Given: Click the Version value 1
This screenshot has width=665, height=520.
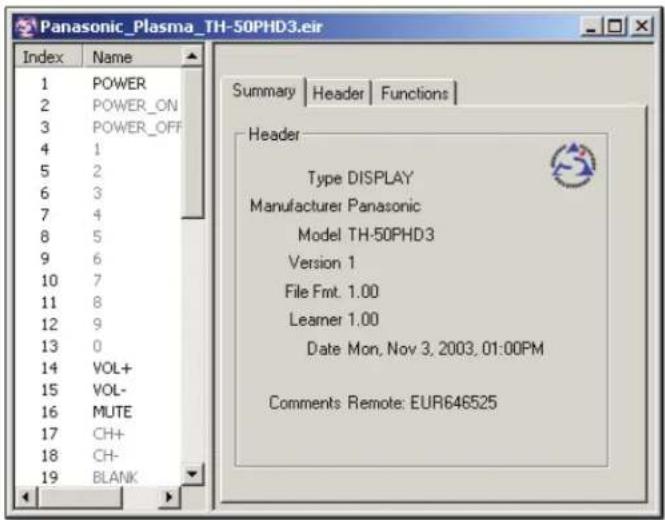Looking at the screenshot, I should [352, 263].
